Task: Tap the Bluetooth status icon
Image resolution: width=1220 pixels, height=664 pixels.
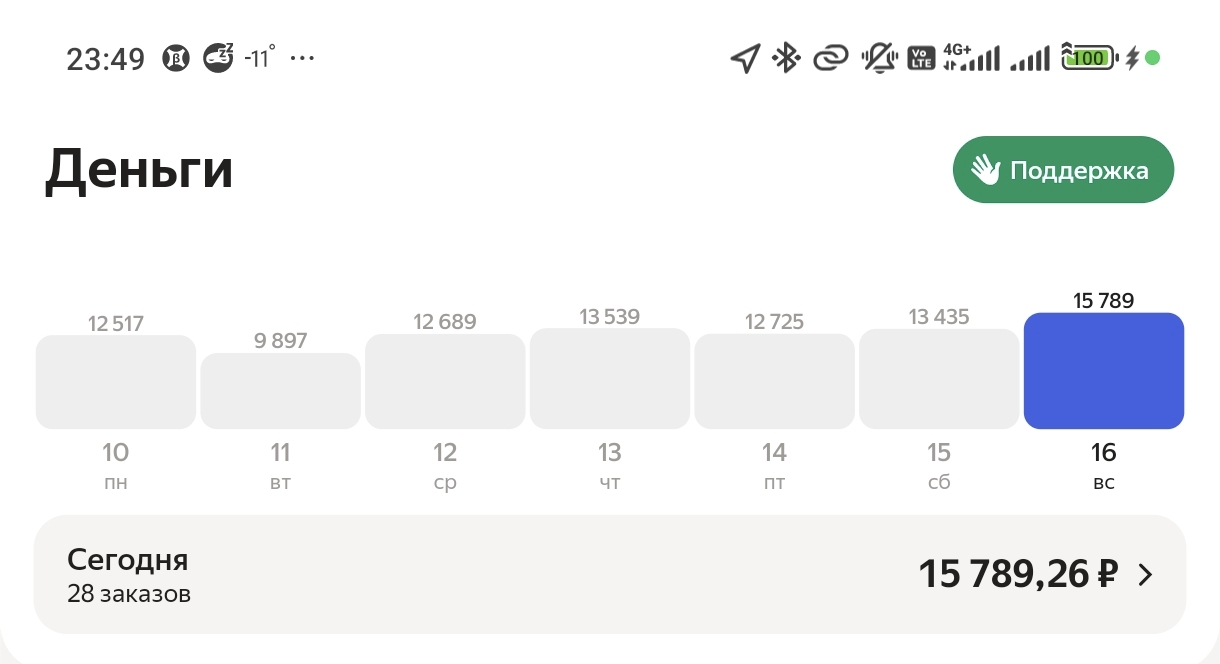Action: point(787,58)
